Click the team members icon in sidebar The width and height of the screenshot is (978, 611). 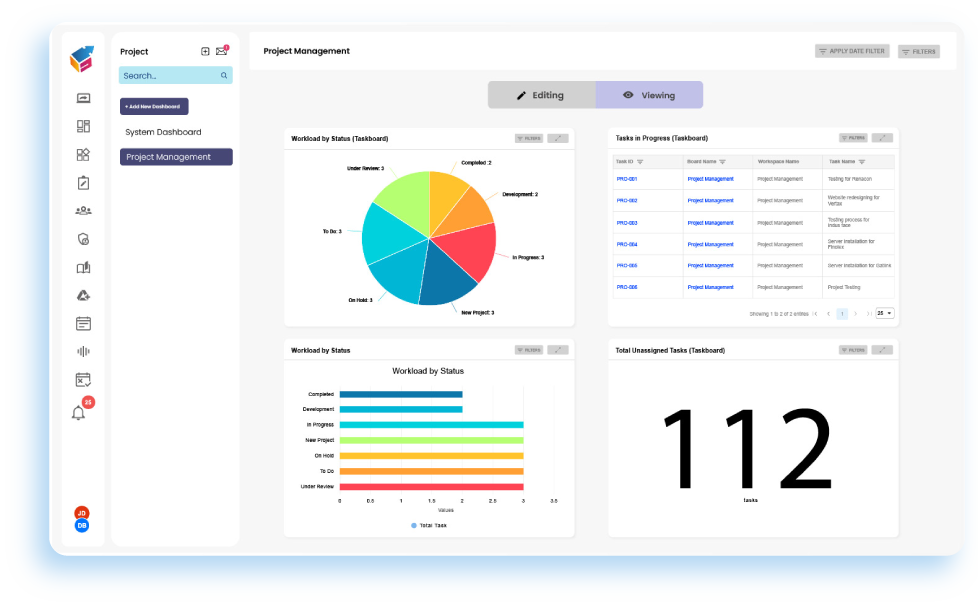(83, 210)
